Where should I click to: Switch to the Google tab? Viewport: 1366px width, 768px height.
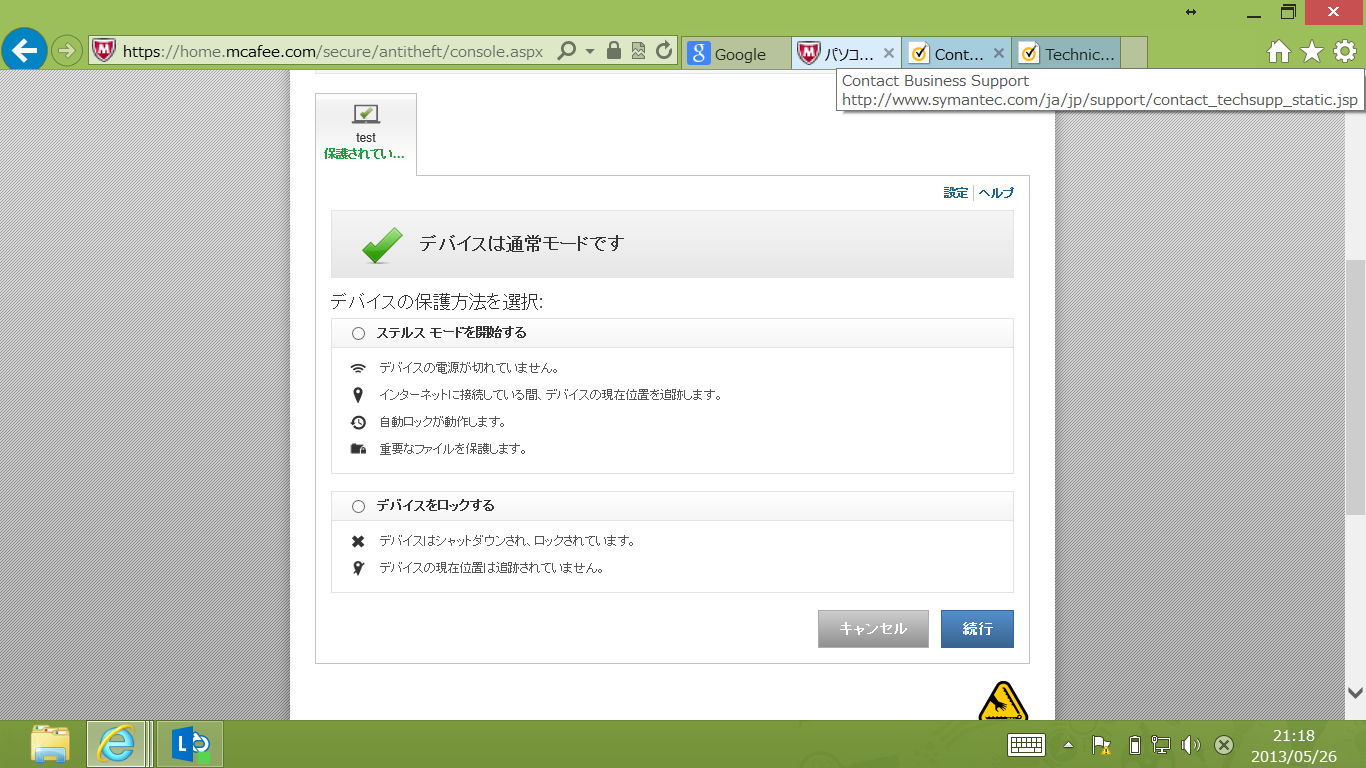[x=736, y=54]
